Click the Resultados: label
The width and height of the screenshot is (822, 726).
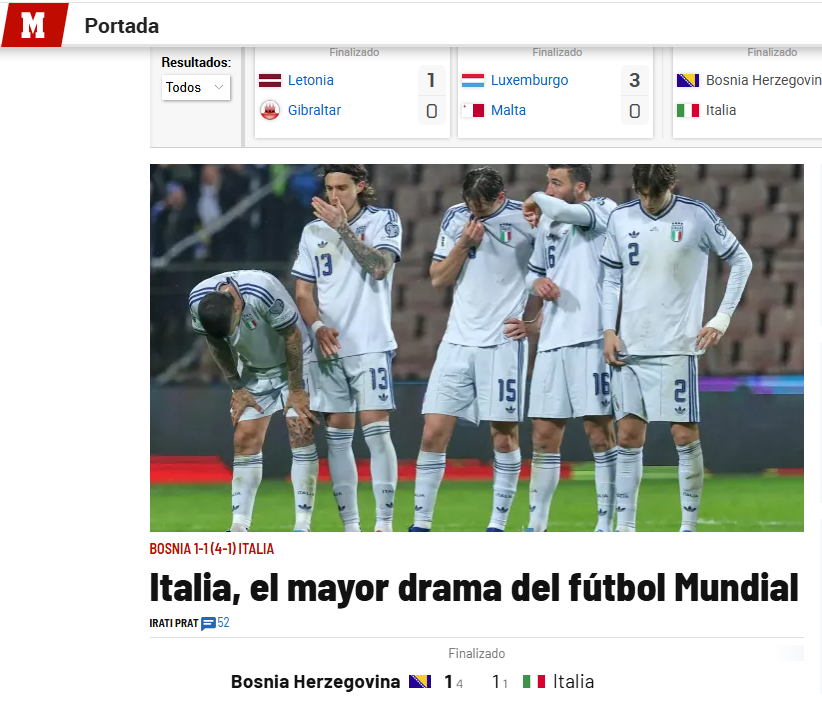point(196,62)
